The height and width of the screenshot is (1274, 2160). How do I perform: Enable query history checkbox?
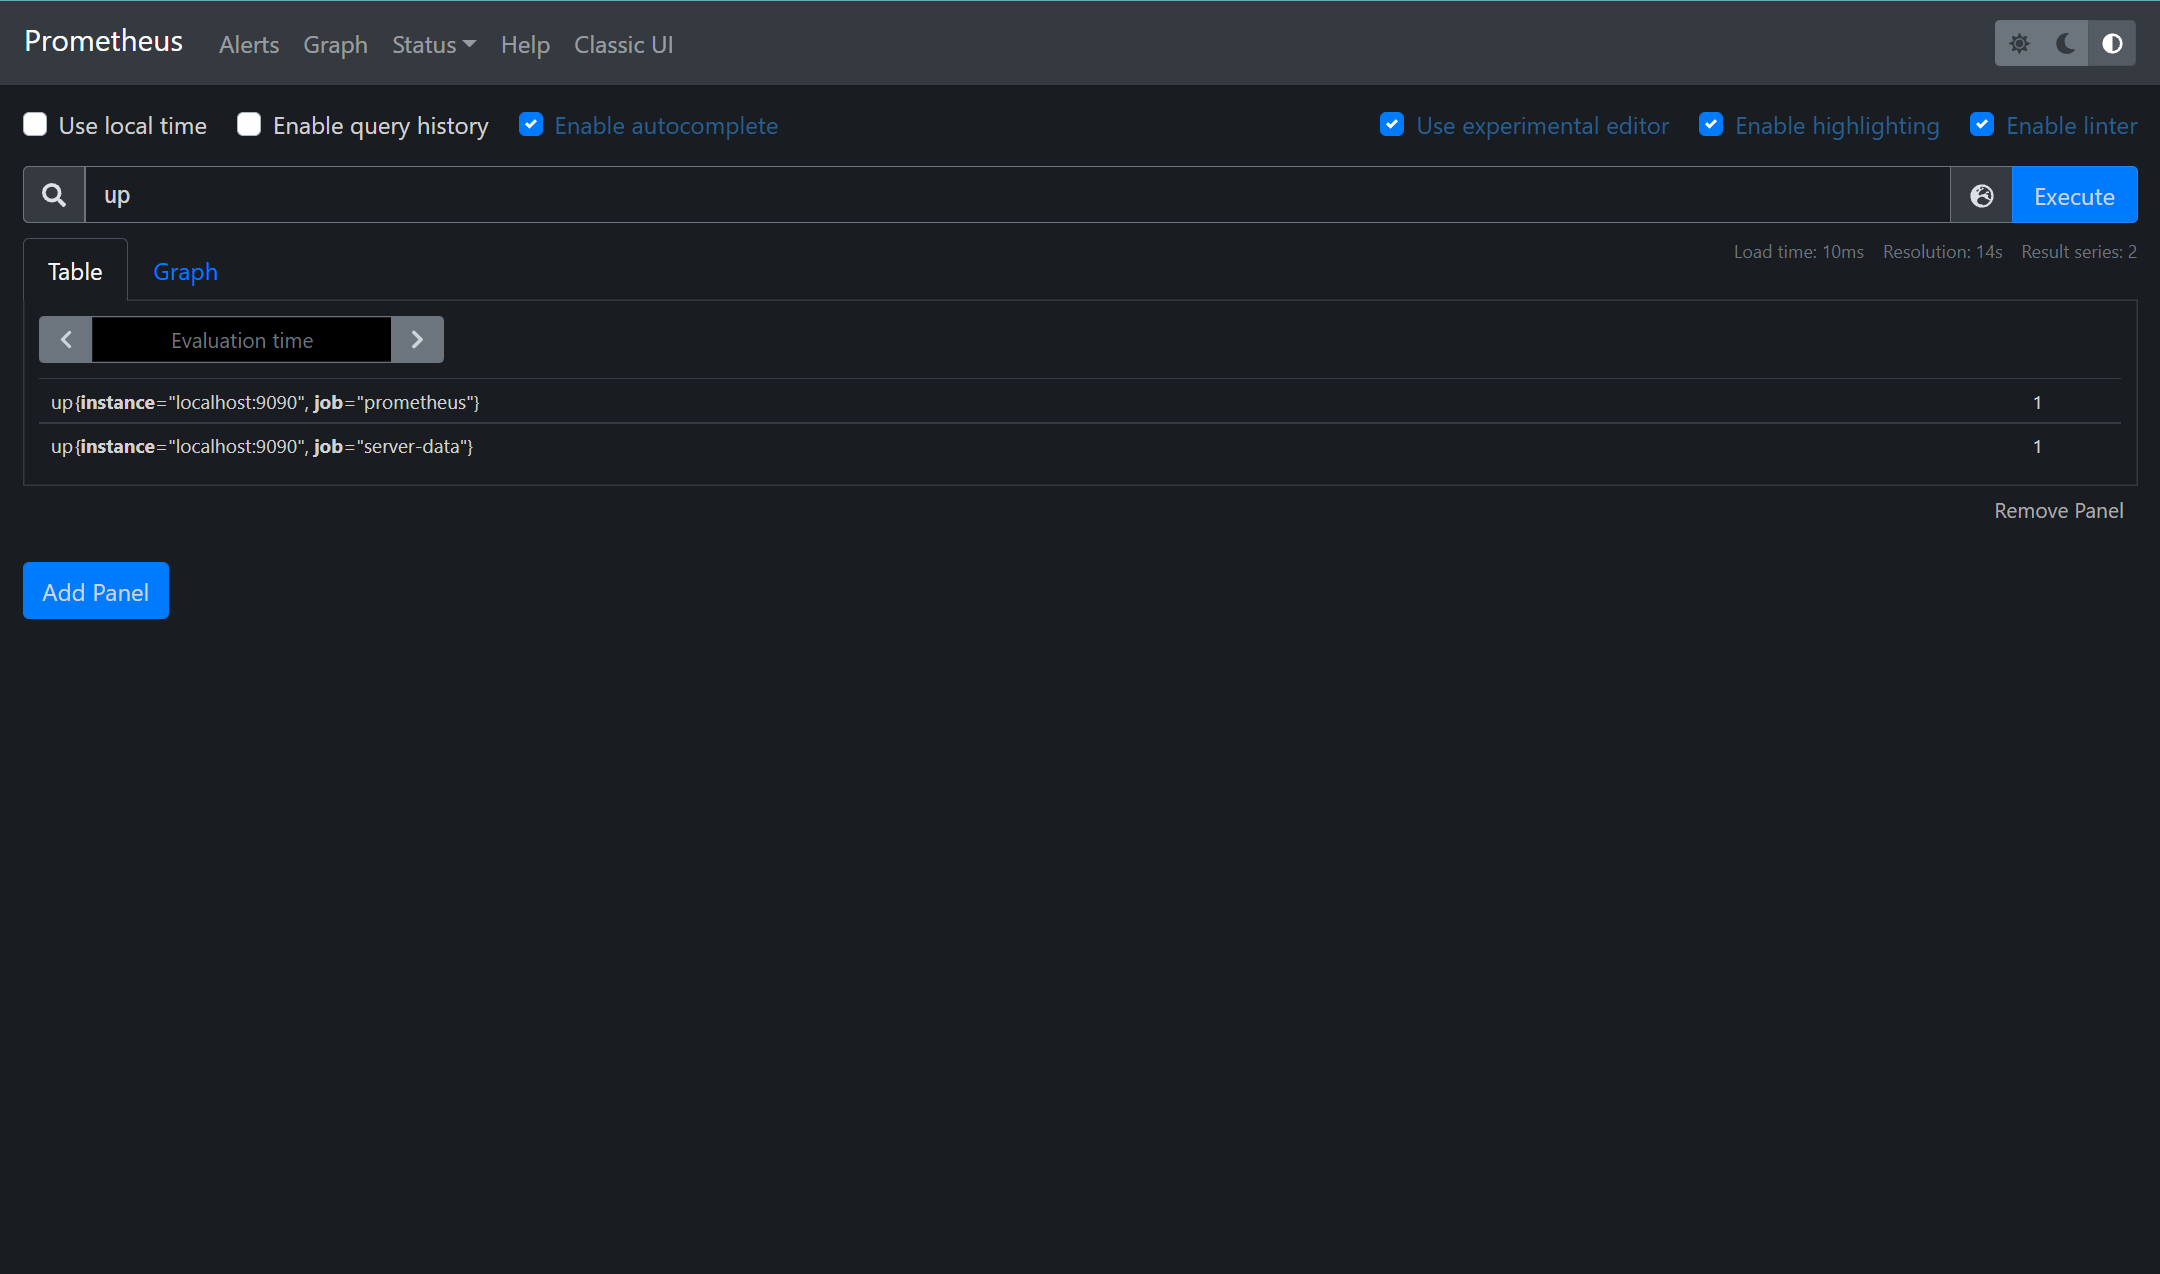point(249,125)
